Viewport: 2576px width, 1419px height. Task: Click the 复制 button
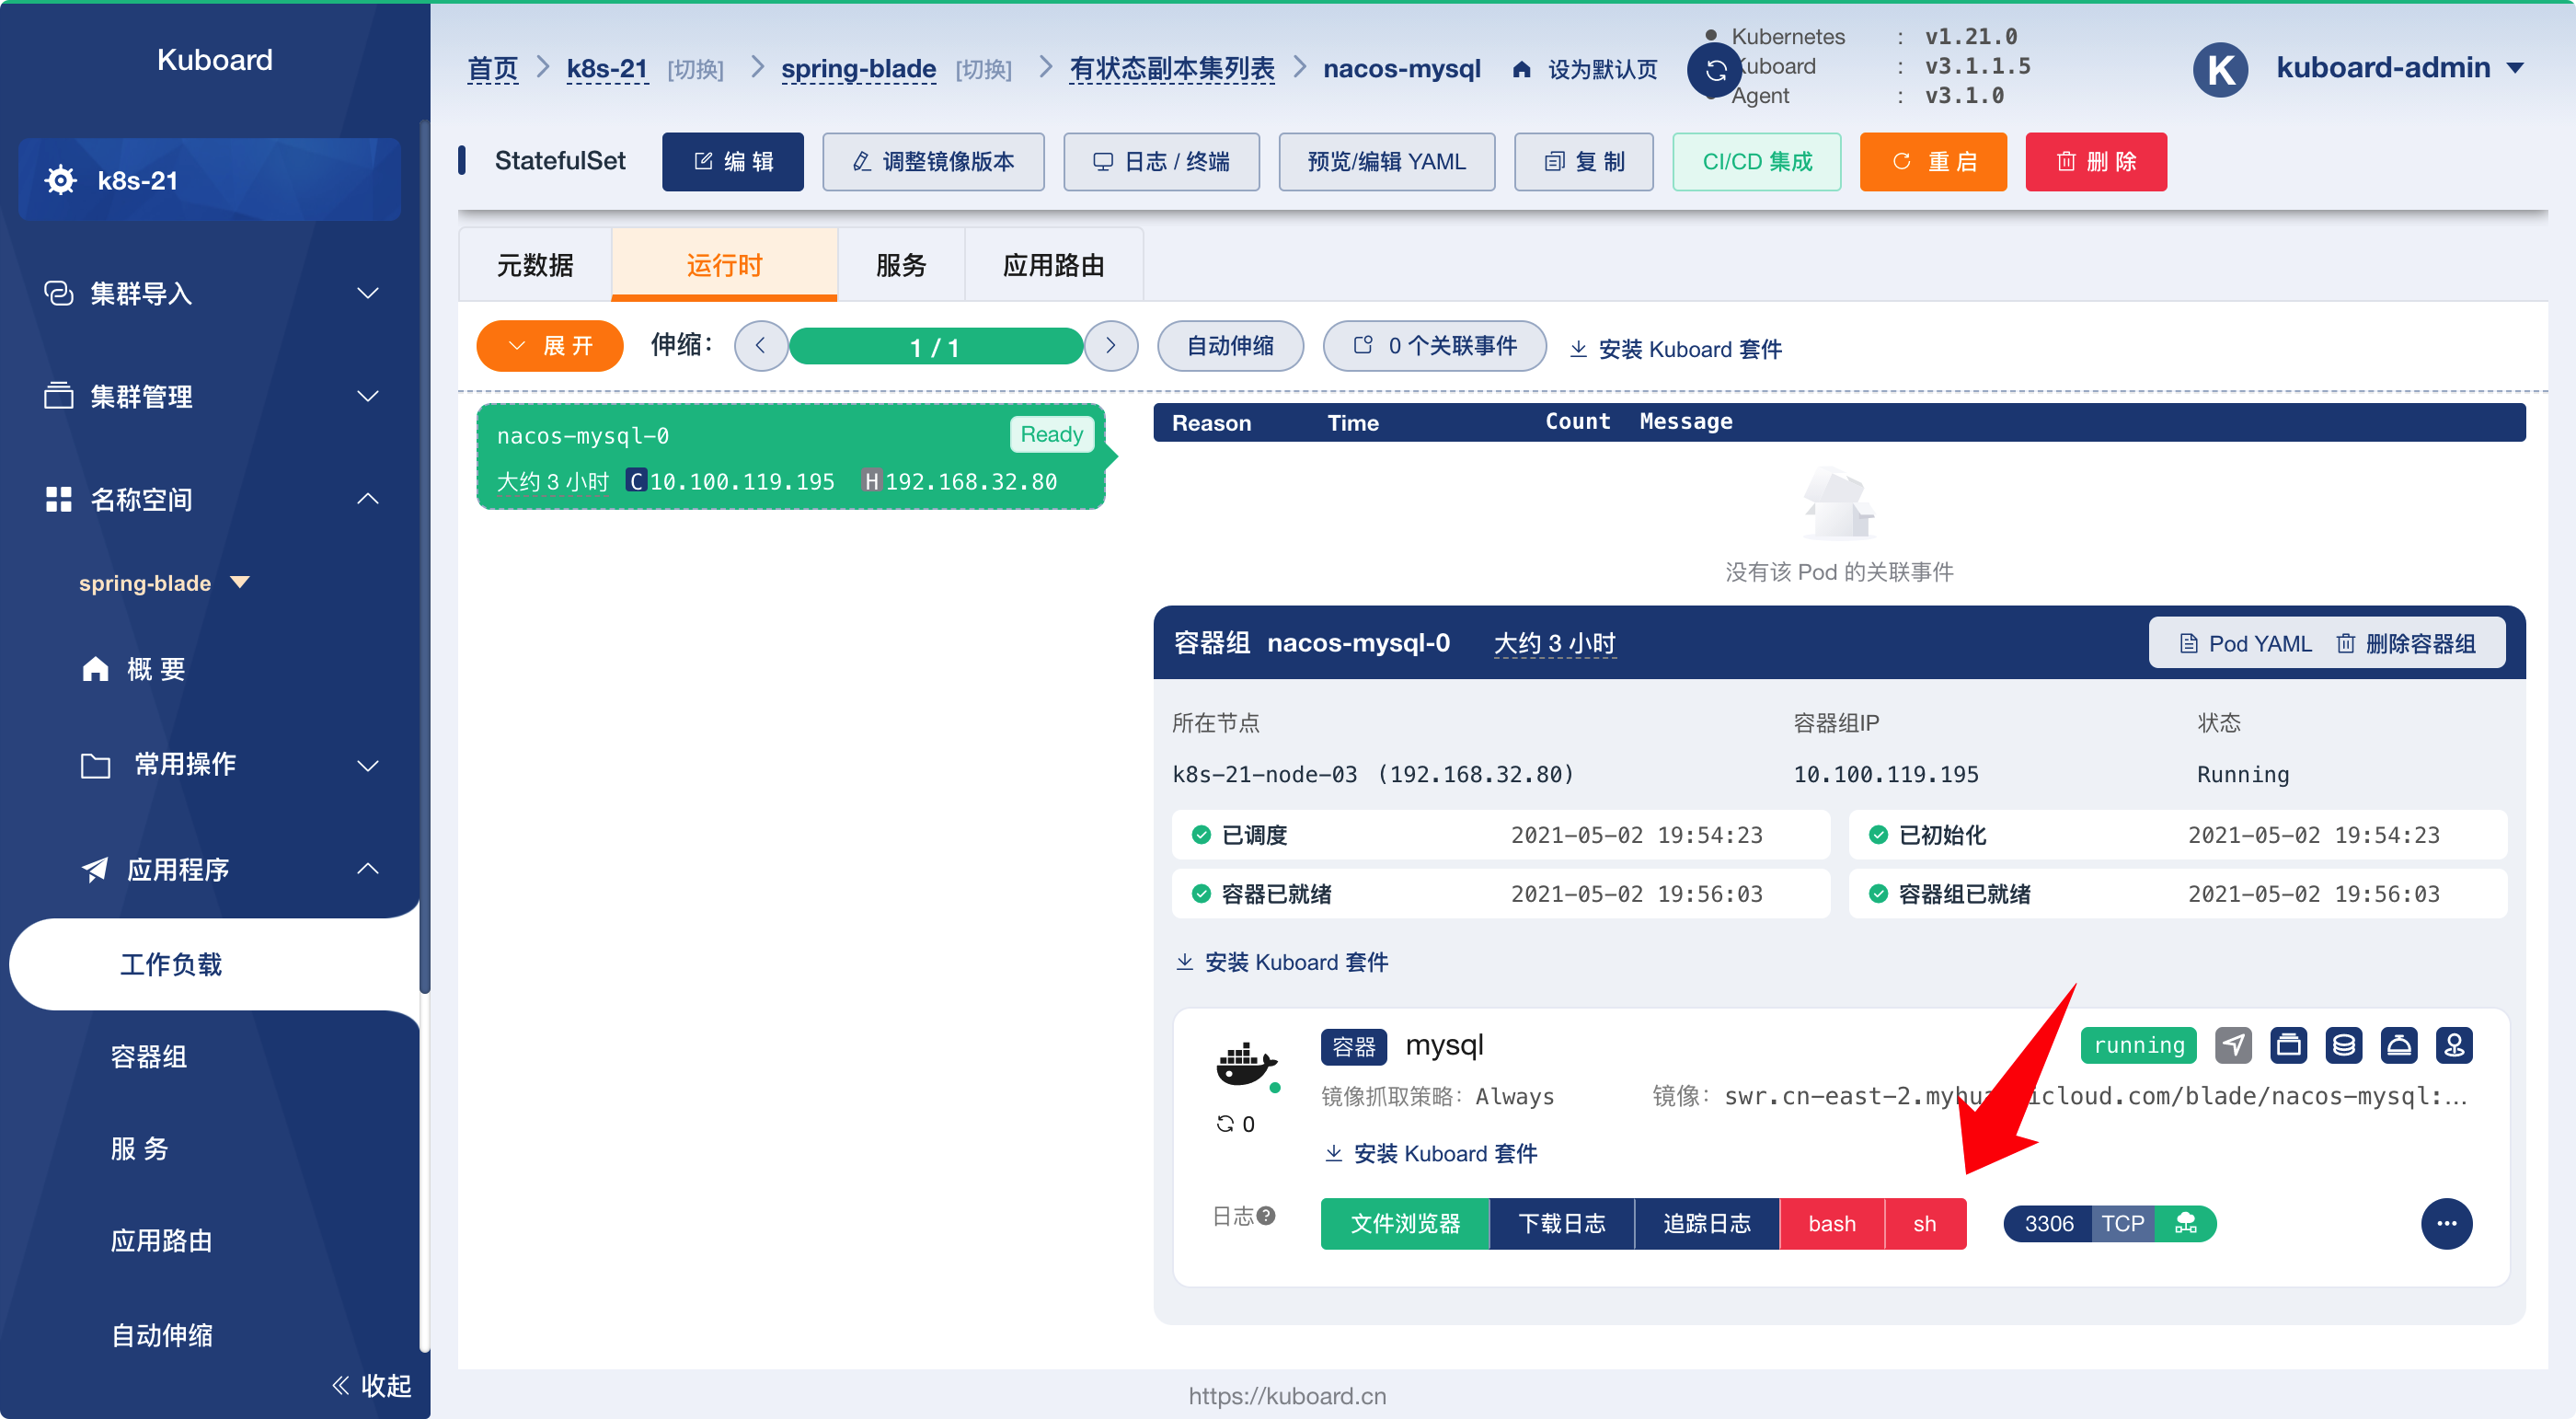[1584, 161]
